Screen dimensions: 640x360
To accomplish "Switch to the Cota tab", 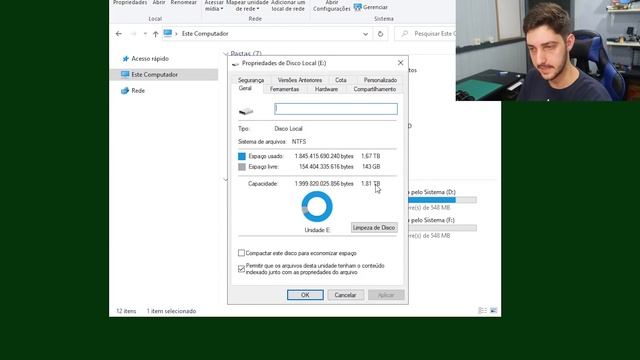I will [x=341, y=80].
